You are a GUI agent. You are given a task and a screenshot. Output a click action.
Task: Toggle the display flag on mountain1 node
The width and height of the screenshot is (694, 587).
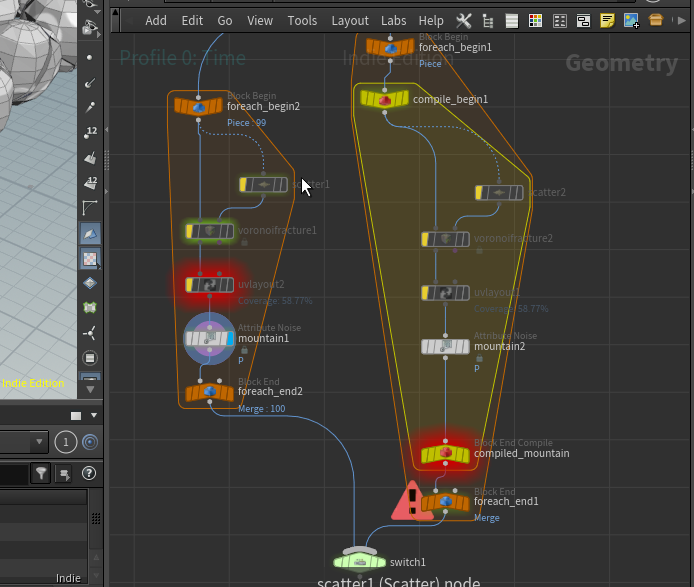click(x=229, y=339)
